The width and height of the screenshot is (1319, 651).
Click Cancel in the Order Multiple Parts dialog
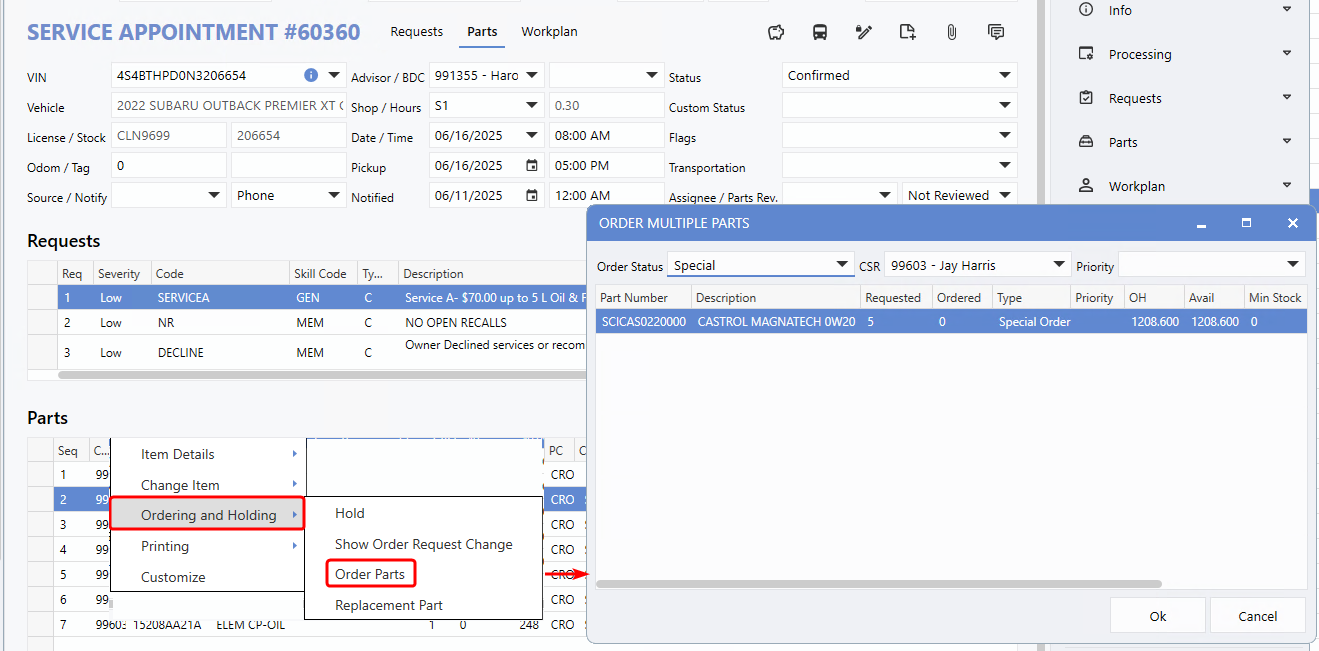coord(1257,616)
